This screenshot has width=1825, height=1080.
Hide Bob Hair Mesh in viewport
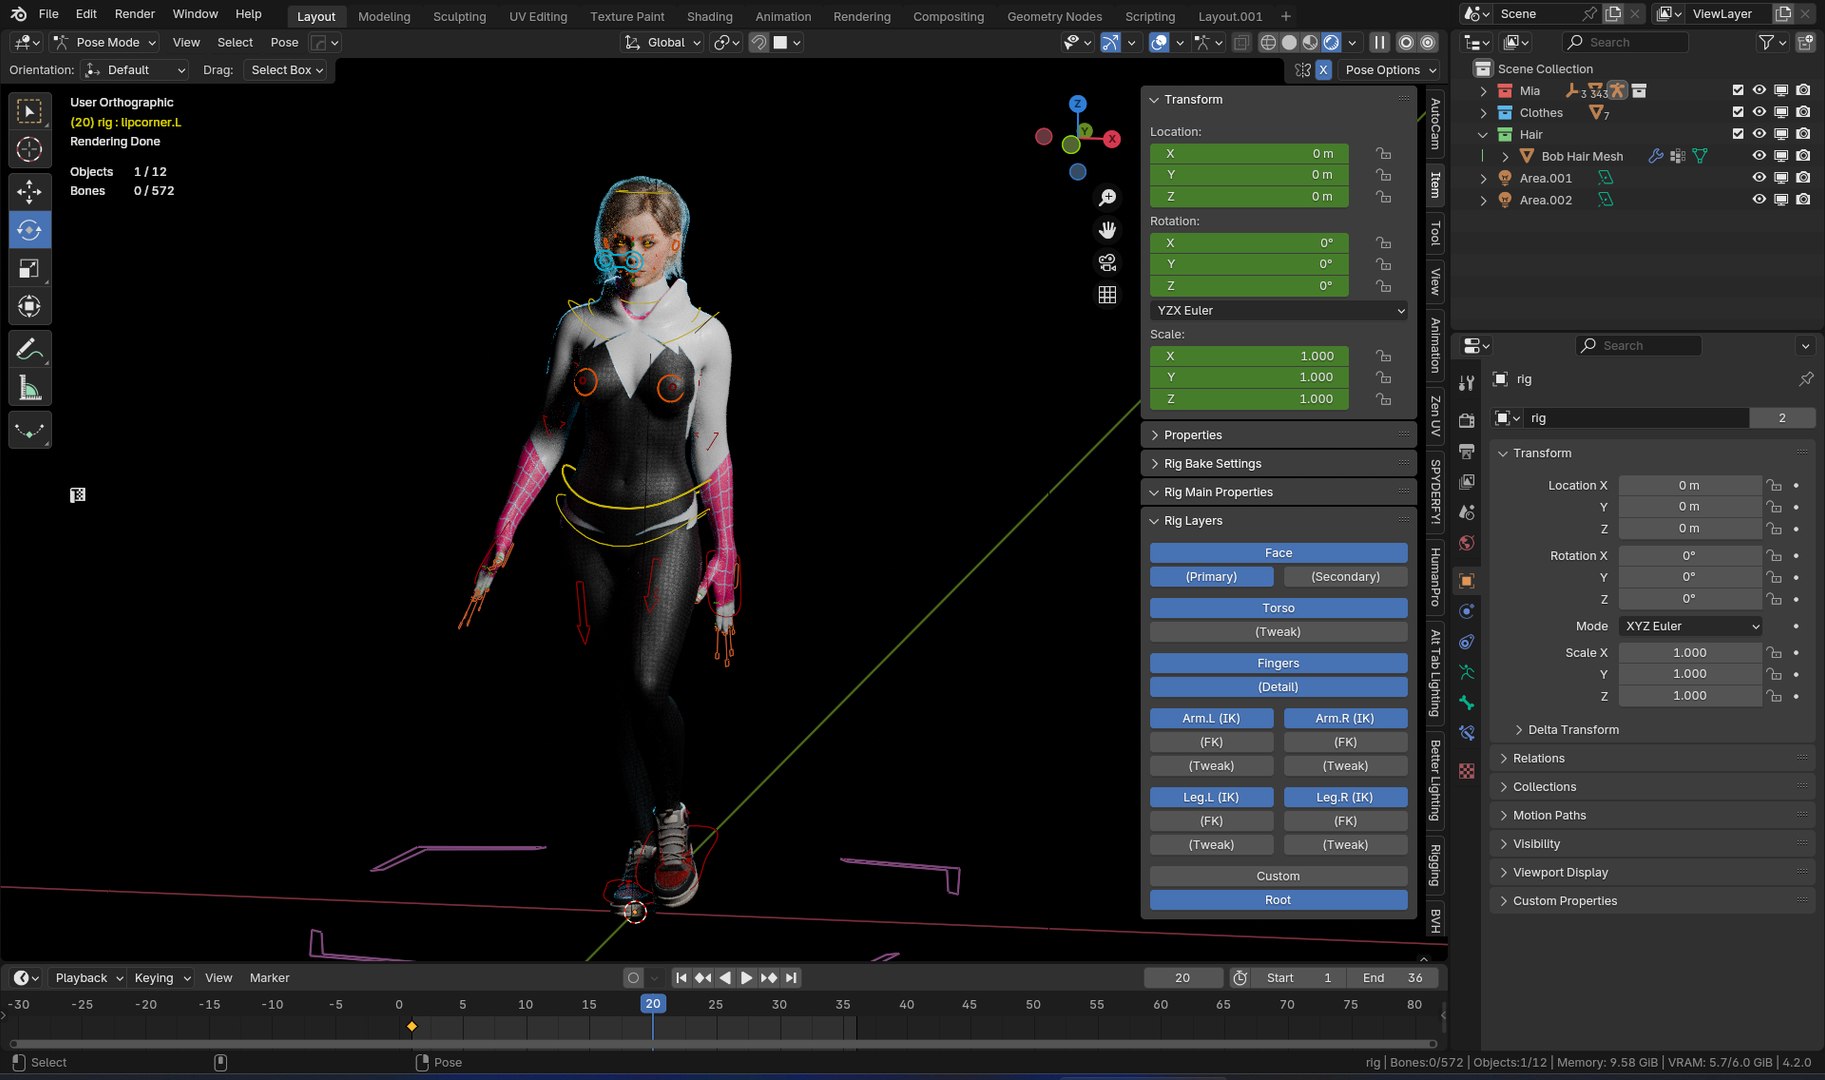pos(1759,156)
